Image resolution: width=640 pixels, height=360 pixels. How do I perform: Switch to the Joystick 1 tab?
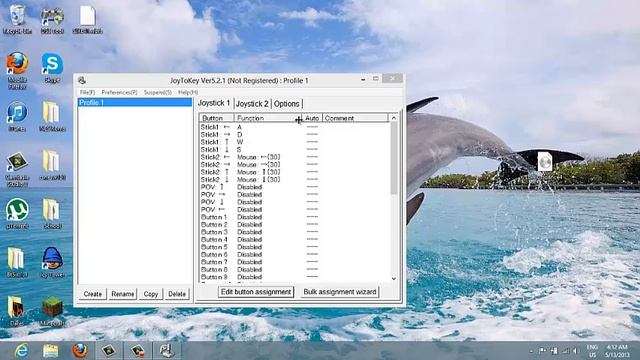[214, 103]
